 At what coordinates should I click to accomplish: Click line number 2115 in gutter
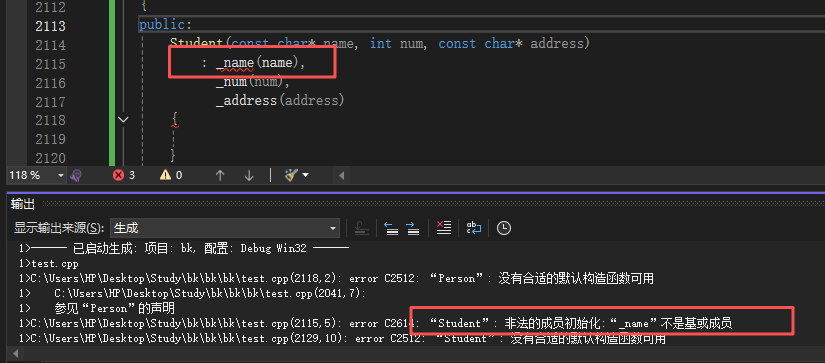pyautogui.click(x=51, y=64)
